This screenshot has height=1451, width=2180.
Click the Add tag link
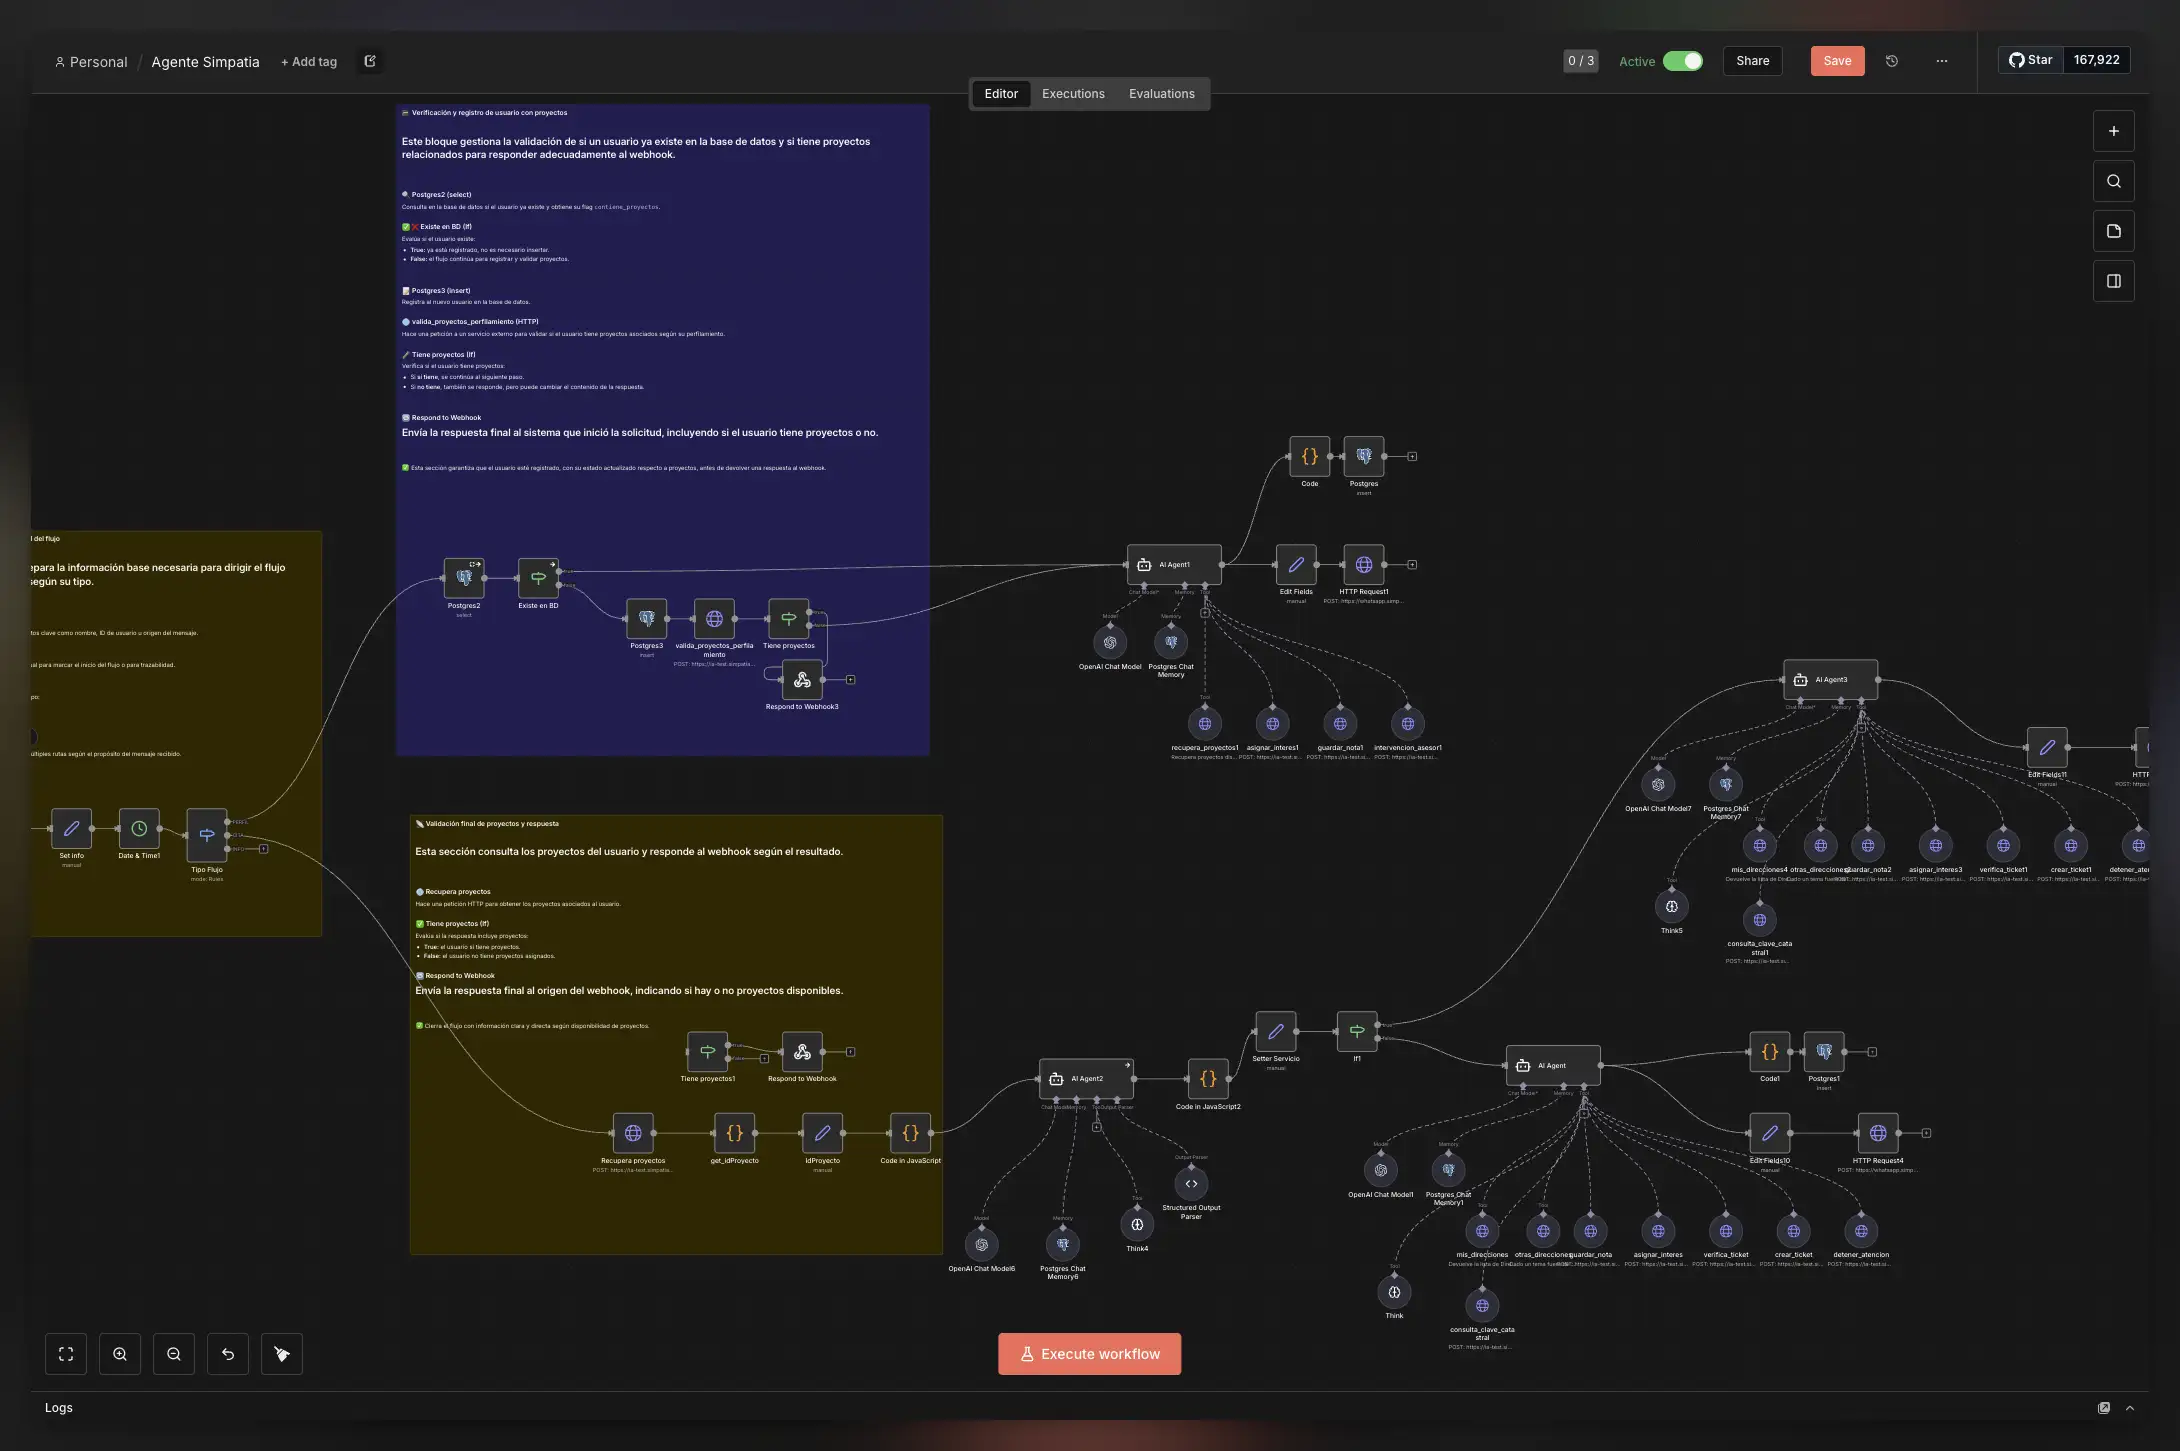click(x=309, y=62)
